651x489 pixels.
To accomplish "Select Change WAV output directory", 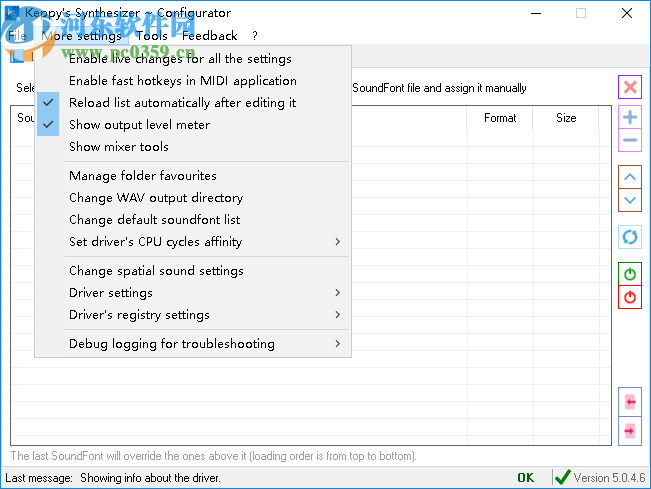I will point(193,198).
